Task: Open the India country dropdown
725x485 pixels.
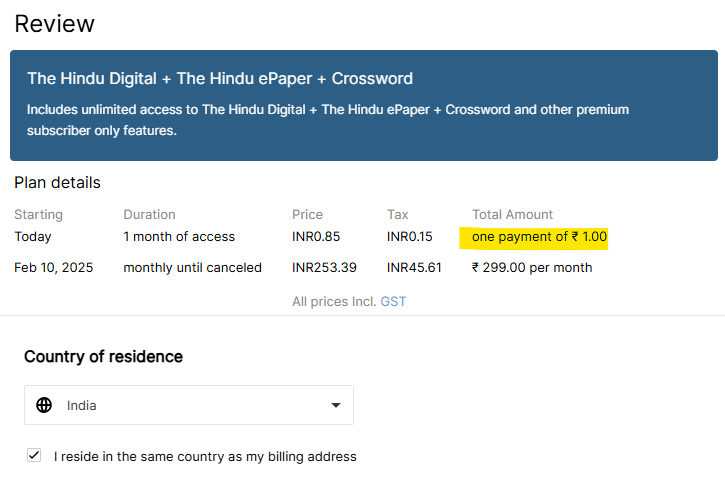Action: click(189, 405)
